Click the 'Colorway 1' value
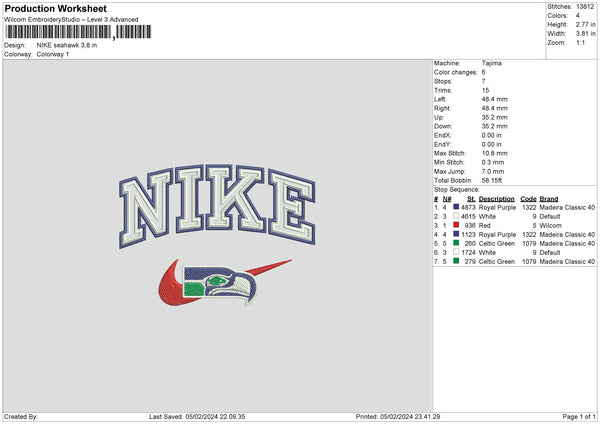The image size is (600, 424). [53, 54]
